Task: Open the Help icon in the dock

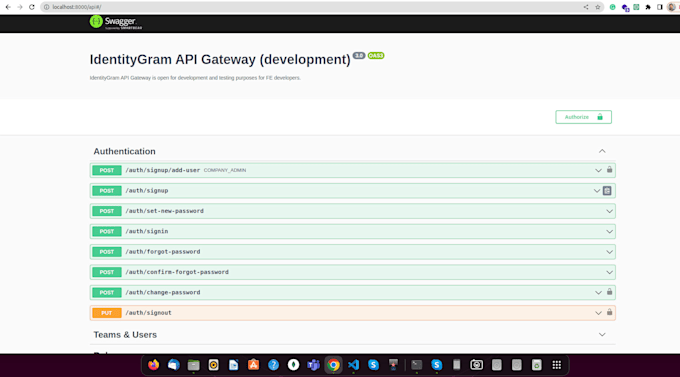Action: pyautogui.click(x=273, y=365)
